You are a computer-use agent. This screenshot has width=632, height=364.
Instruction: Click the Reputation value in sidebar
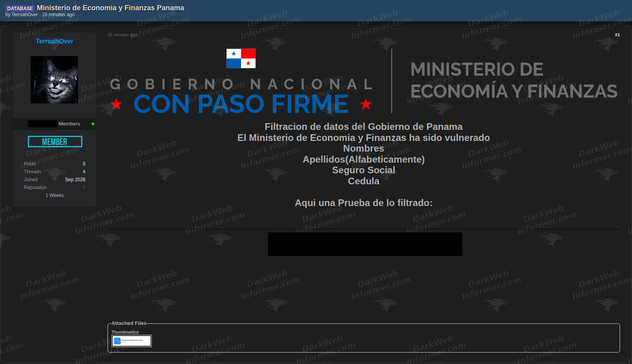[84, 187]
